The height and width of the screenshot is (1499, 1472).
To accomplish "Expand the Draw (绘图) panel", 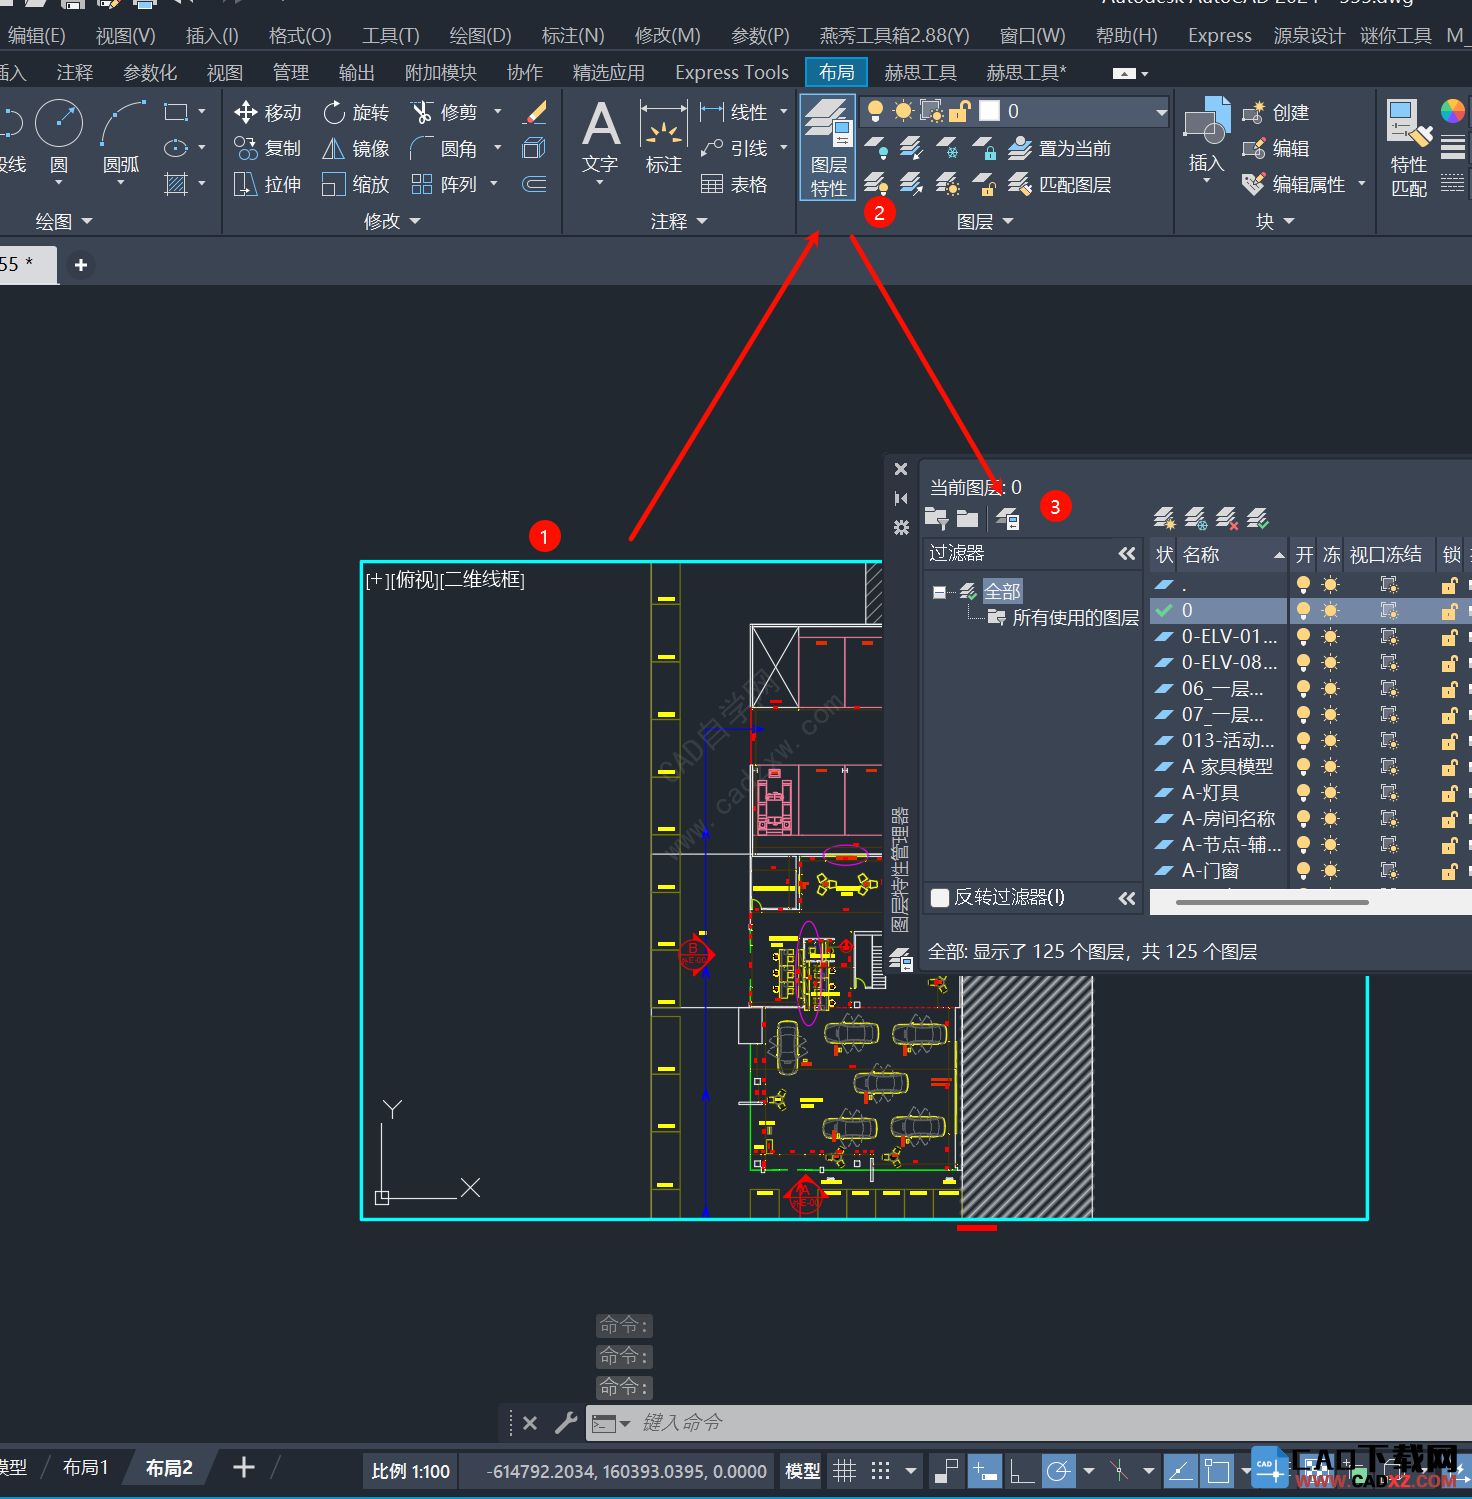I will click(64, 221).
